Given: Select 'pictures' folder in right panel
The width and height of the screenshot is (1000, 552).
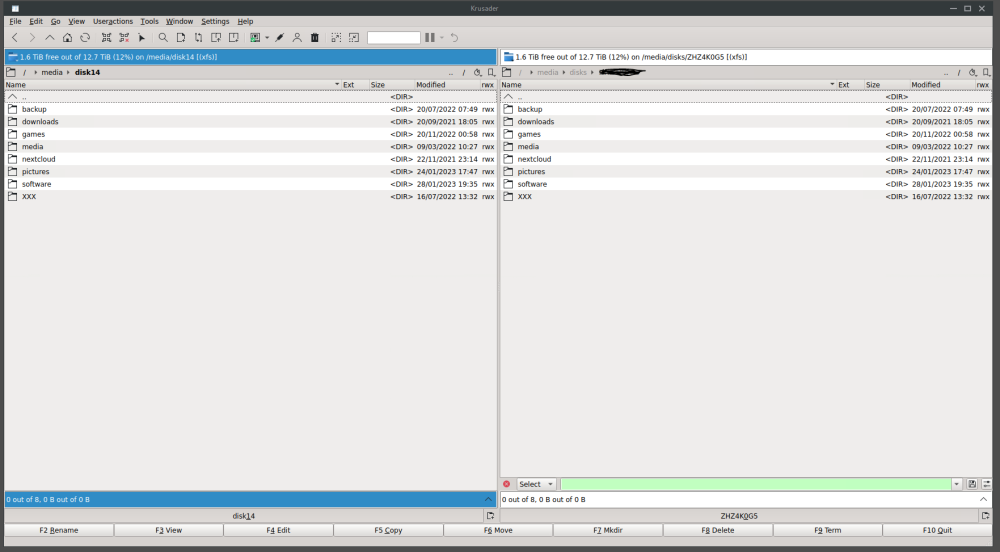Looking at the screenshot, I should tap(746, 171).
